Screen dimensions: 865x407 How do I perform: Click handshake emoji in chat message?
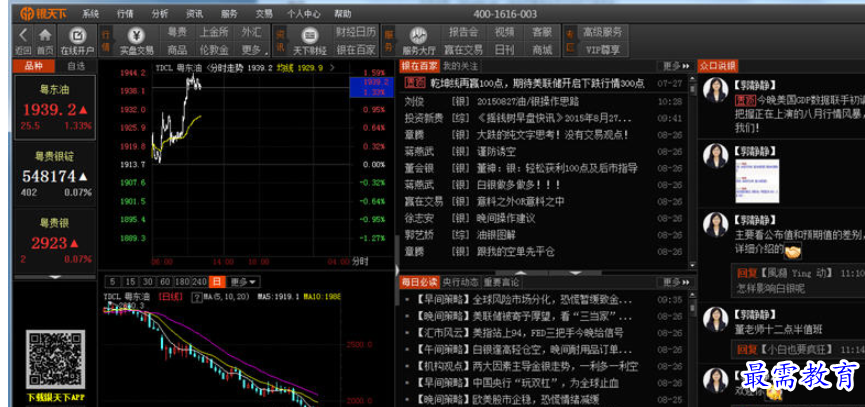(x=793, y=251)
